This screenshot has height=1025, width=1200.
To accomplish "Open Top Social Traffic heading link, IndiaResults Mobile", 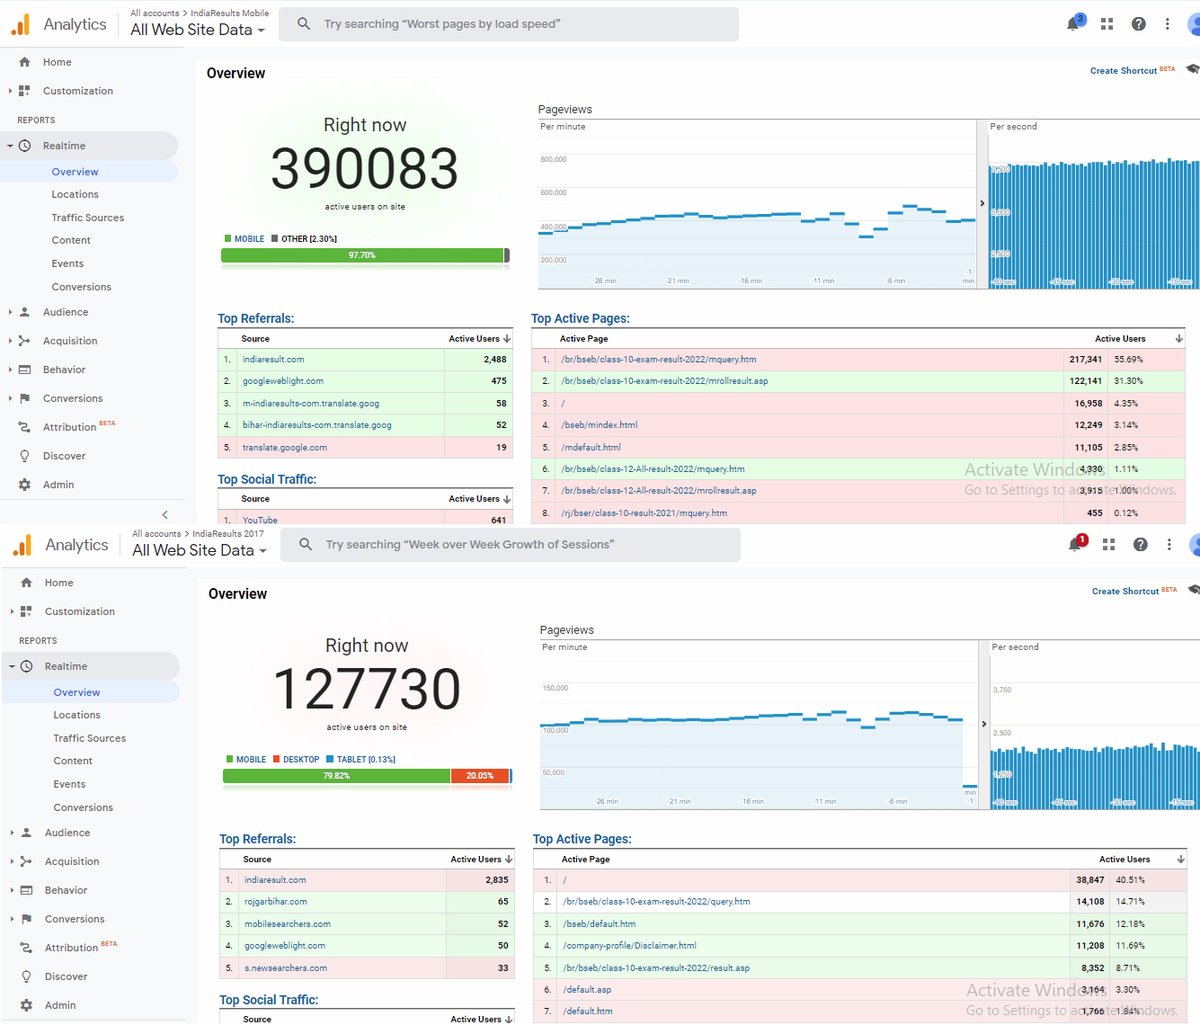I will [267, 480].
